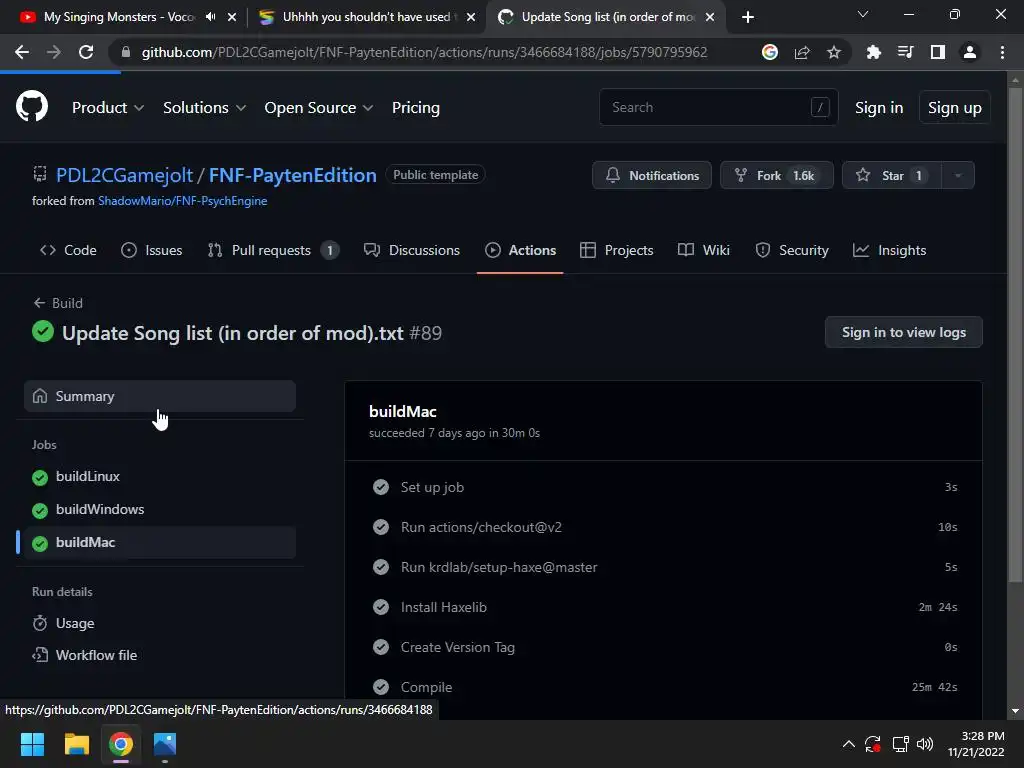This screenshot has width=1024, height=768.
Task: Expand the Run actions/checkout@v2 step
Action: [x=664, y=527]
